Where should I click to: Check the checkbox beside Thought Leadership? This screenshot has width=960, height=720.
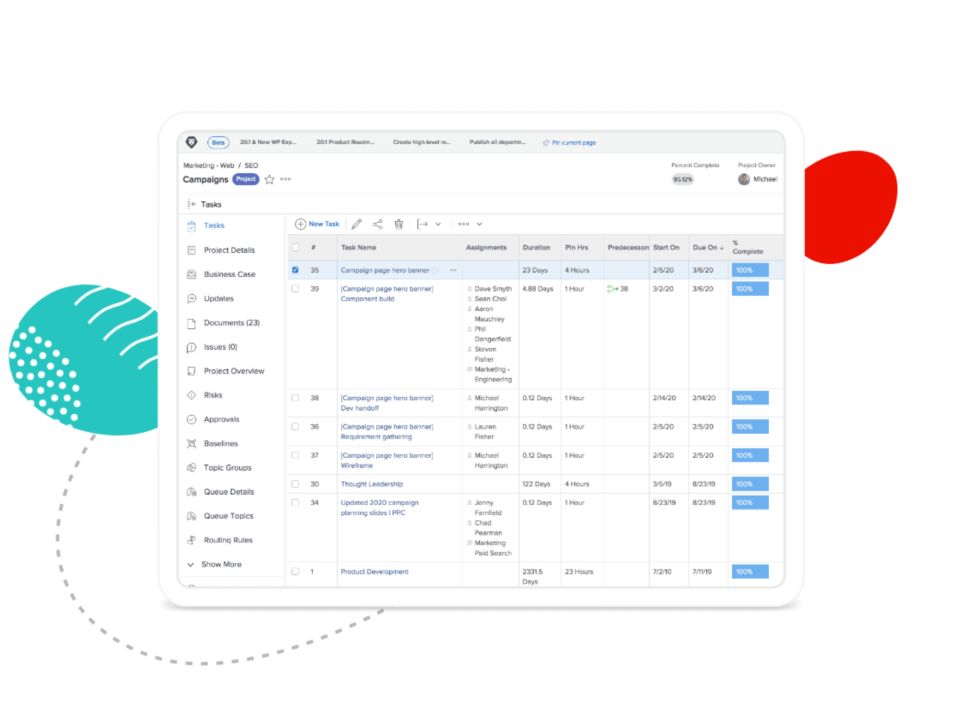[295, 483]
